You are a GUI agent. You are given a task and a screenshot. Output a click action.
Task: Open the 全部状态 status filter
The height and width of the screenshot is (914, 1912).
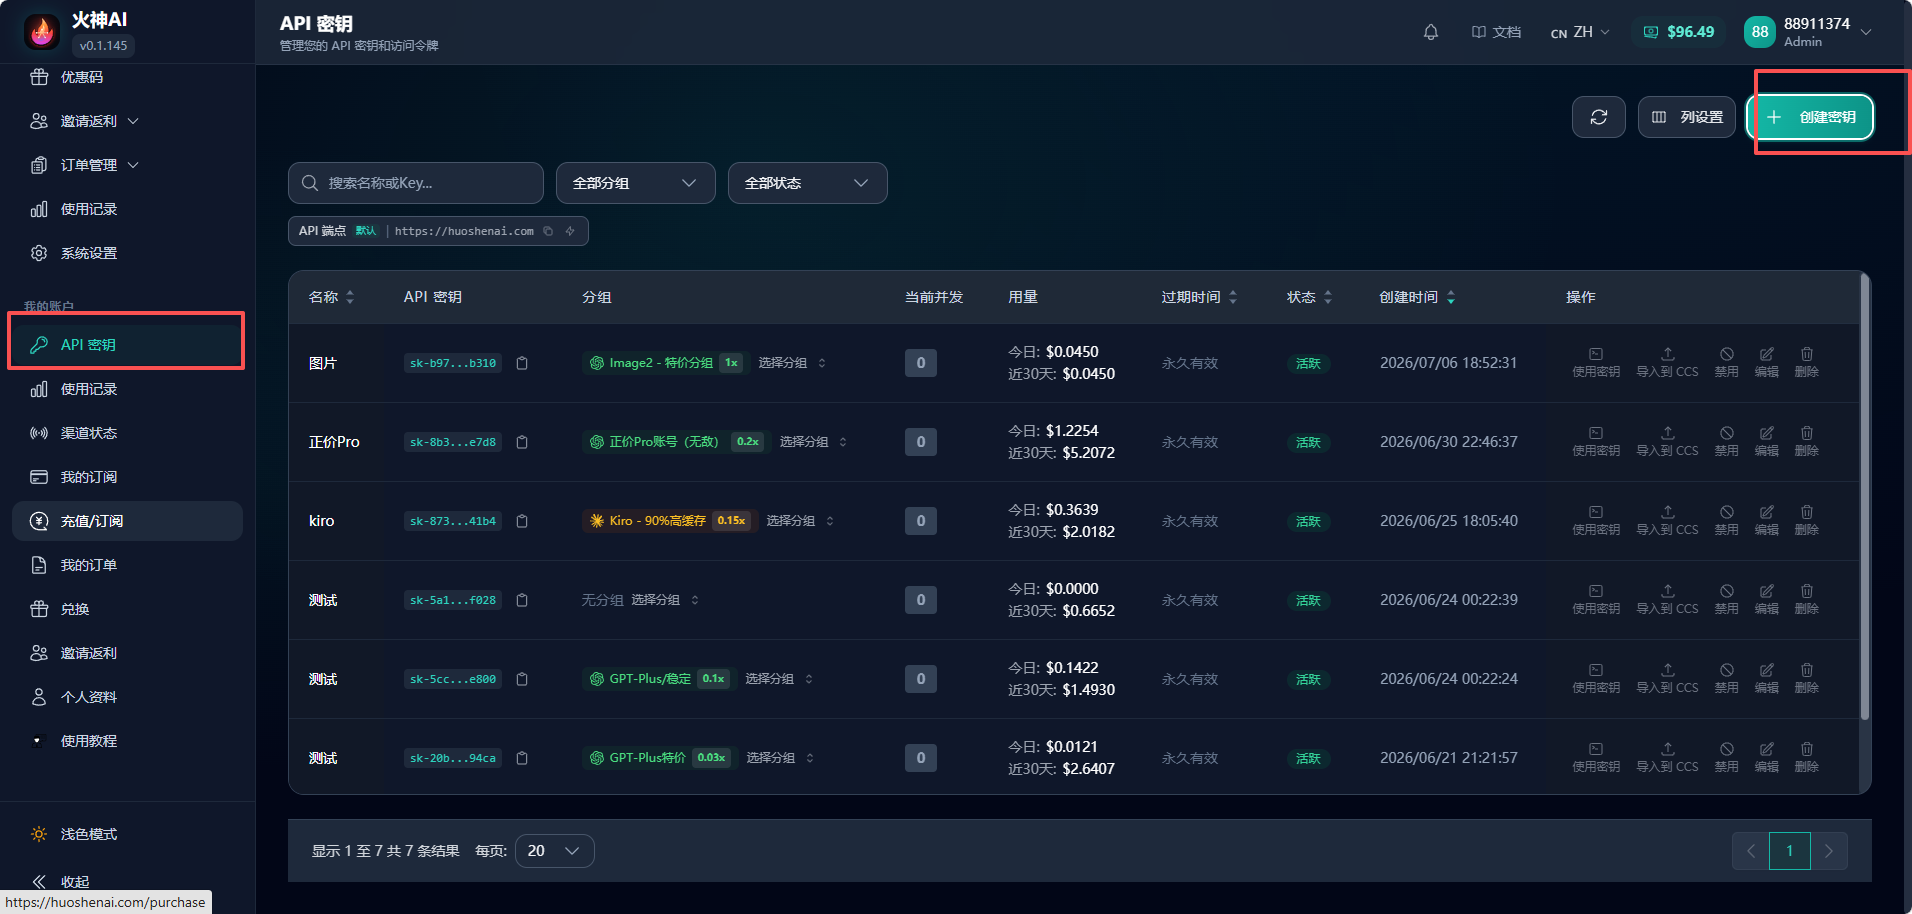point(807,183)
